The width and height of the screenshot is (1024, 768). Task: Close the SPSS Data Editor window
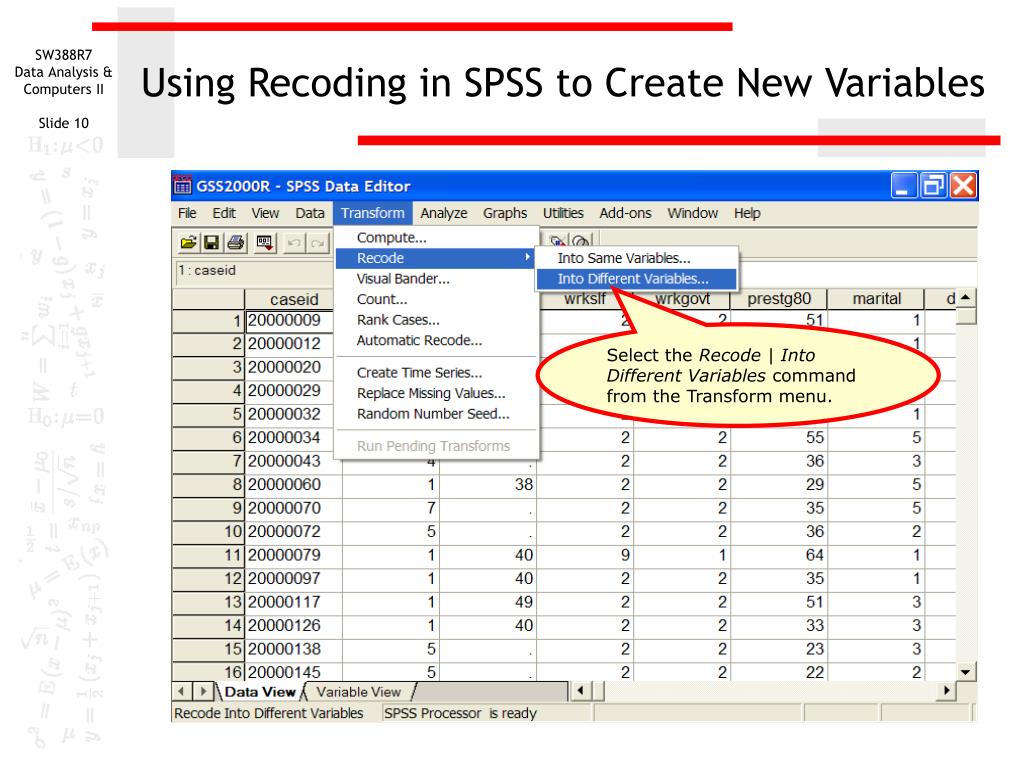tap(963, 186)
